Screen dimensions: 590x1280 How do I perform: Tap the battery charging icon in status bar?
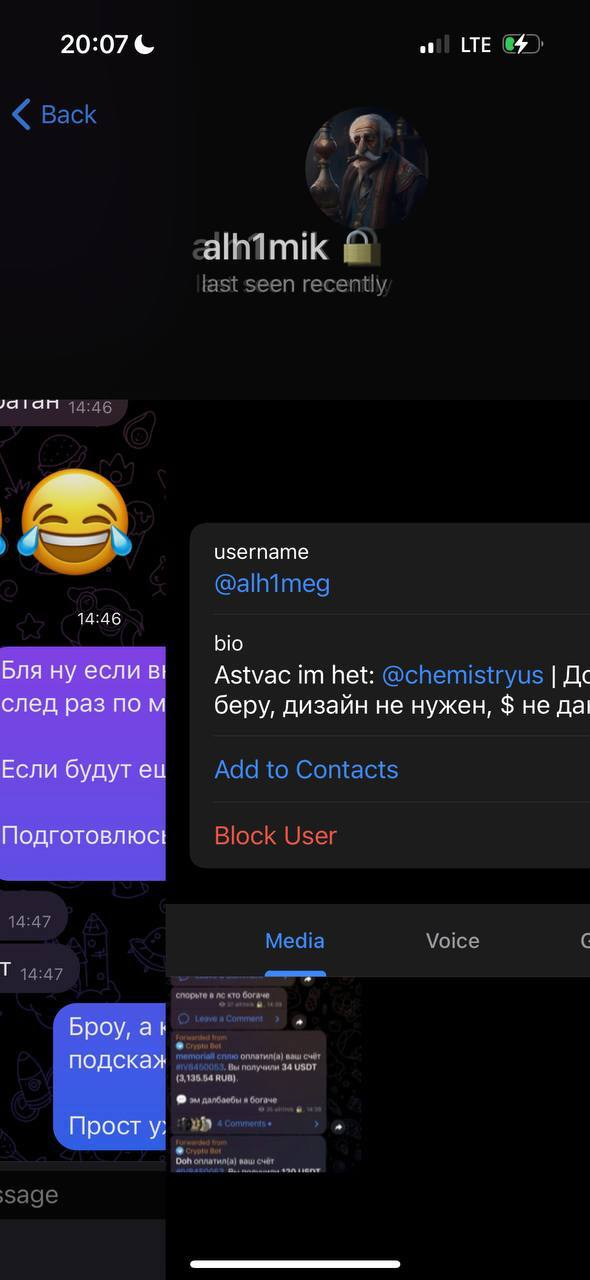pyautogui.click(x=521, y=44)
